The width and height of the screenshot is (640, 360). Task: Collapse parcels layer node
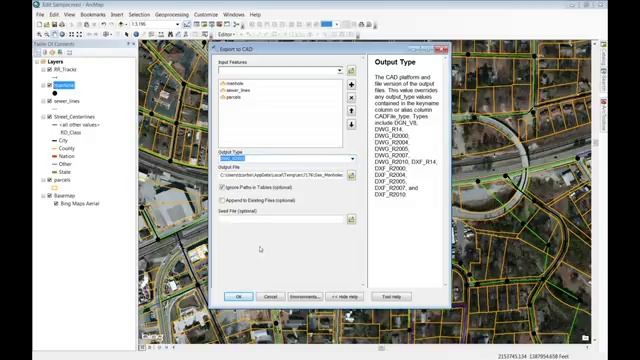43,180
